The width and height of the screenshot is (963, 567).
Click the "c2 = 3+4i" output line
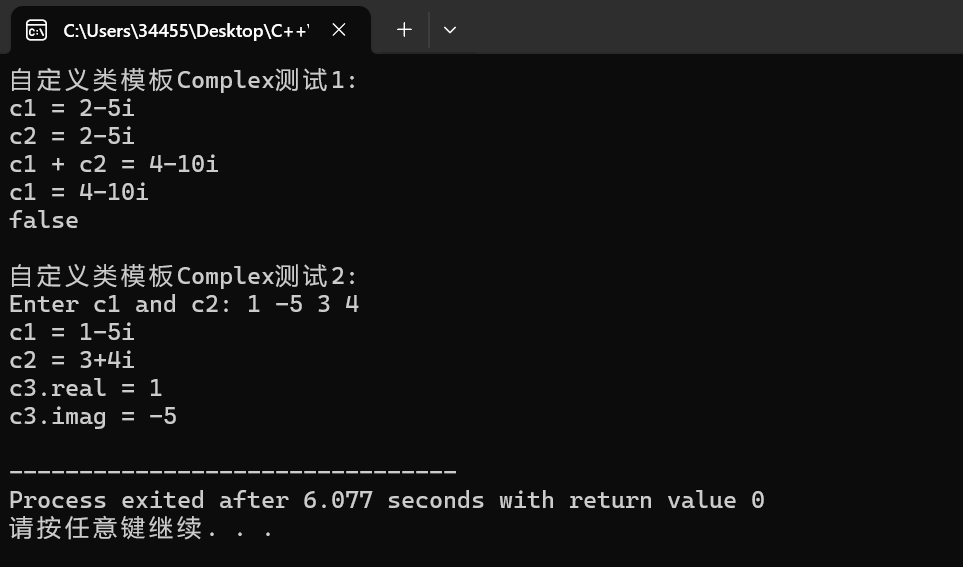pos(72,360)
